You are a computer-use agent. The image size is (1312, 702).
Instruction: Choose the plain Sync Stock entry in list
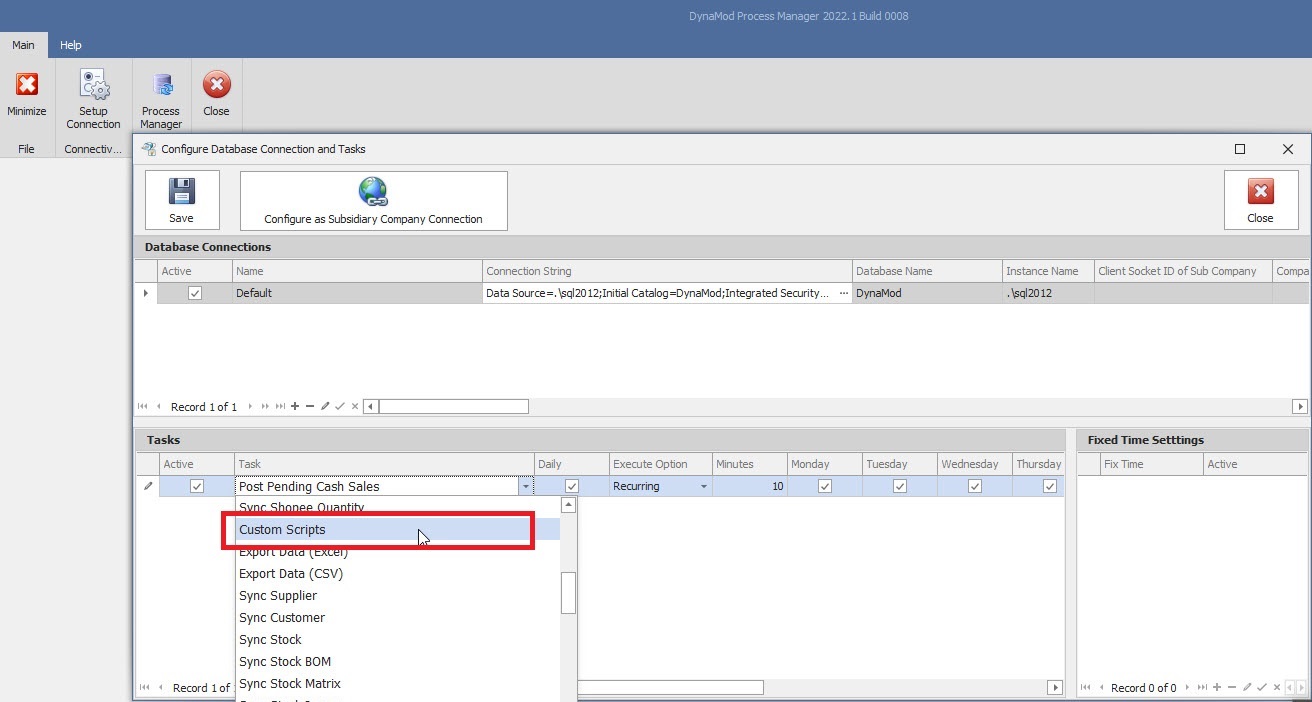coord(398,640)
